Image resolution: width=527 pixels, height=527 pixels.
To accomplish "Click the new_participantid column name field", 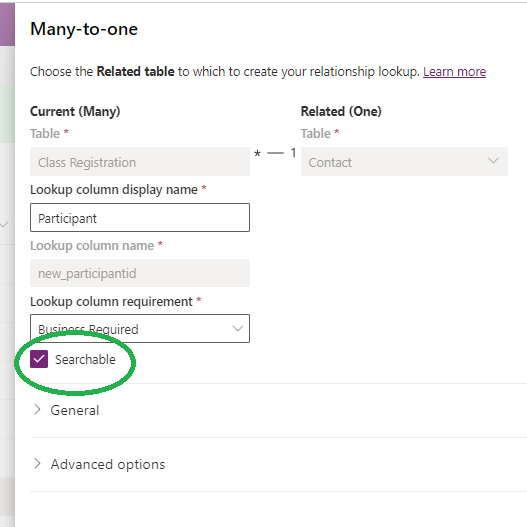I will (140, 273).
